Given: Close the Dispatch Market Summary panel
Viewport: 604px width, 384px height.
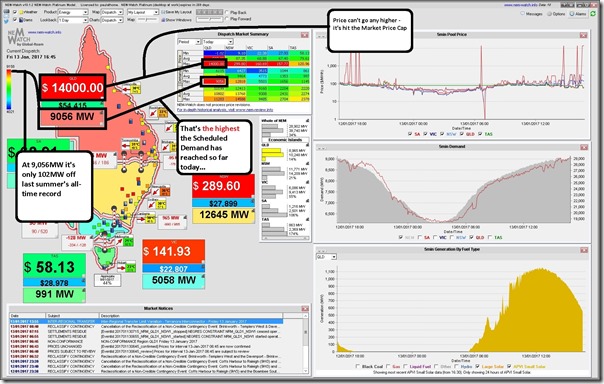Looking at the screenshot, I should (305, 35).
